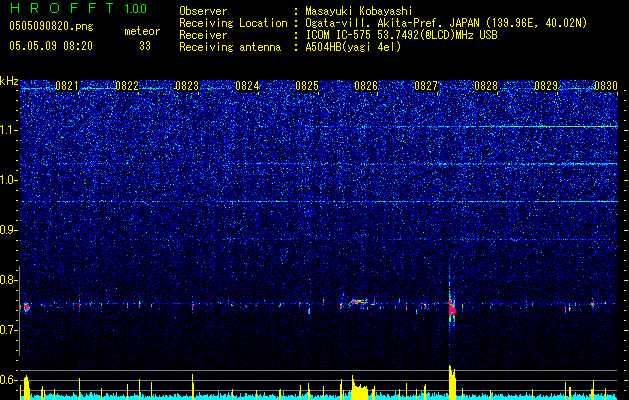Click the 0821 time marker
The image size is (629, 400).
[67, 86]
